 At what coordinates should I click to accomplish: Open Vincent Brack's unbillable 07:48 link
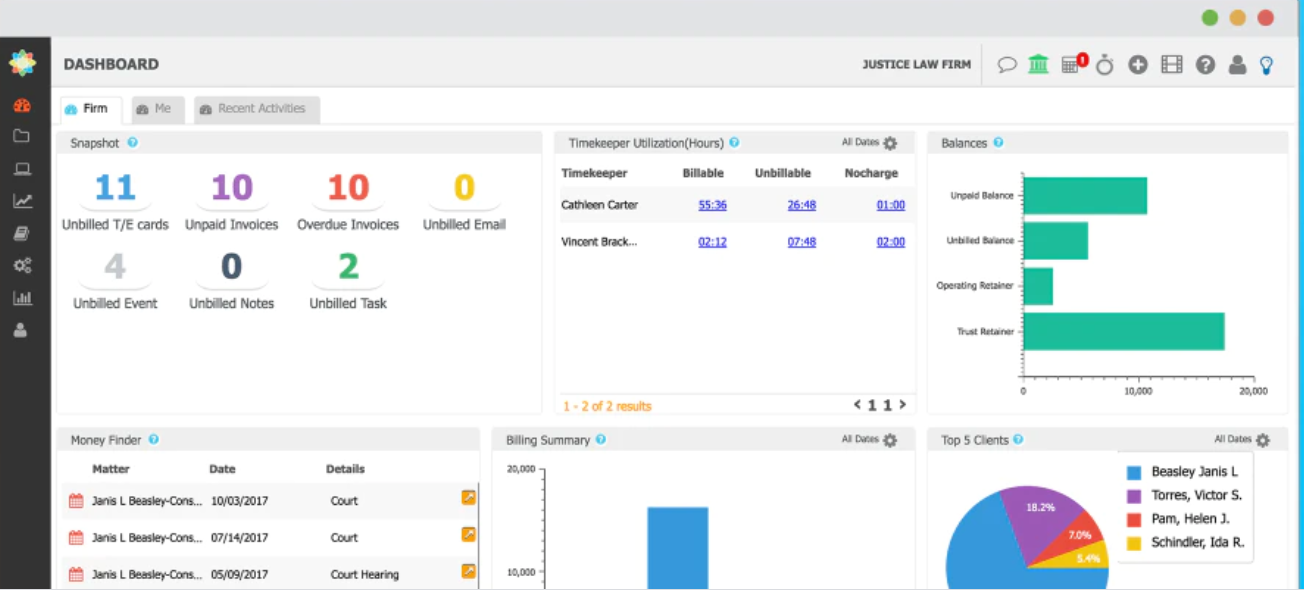click(802, 242)
